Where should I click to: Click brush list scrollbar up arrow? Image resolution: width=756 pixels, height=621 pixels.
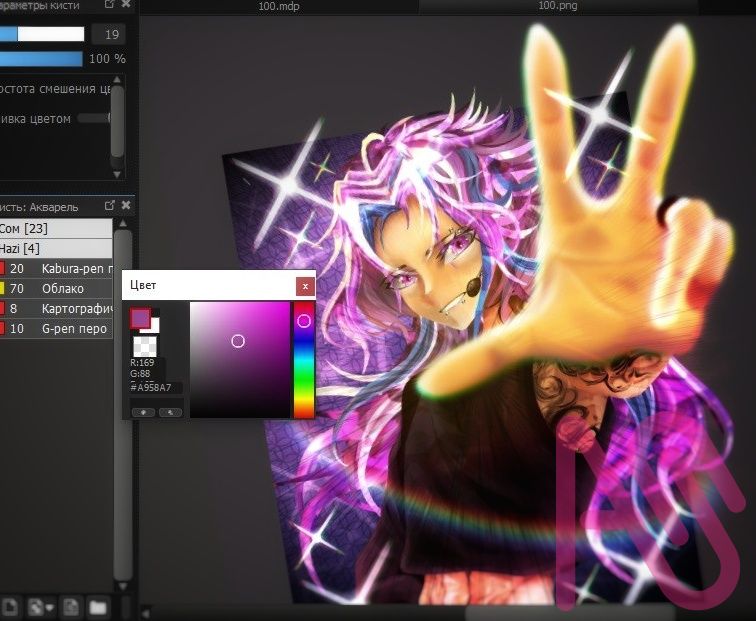(x=123, y=223)
